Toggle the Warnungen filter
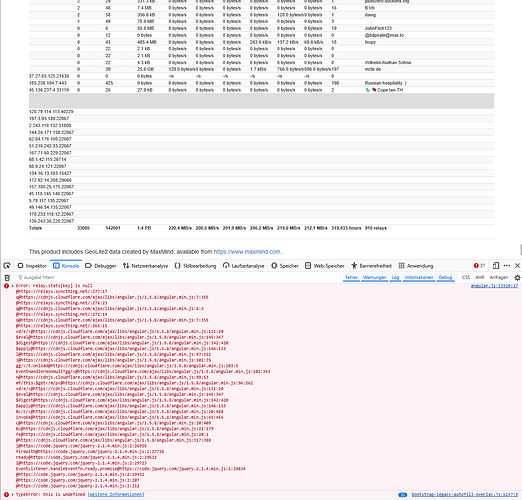The height and width of the screenshot is (500, 522). [x=374, y=277]
